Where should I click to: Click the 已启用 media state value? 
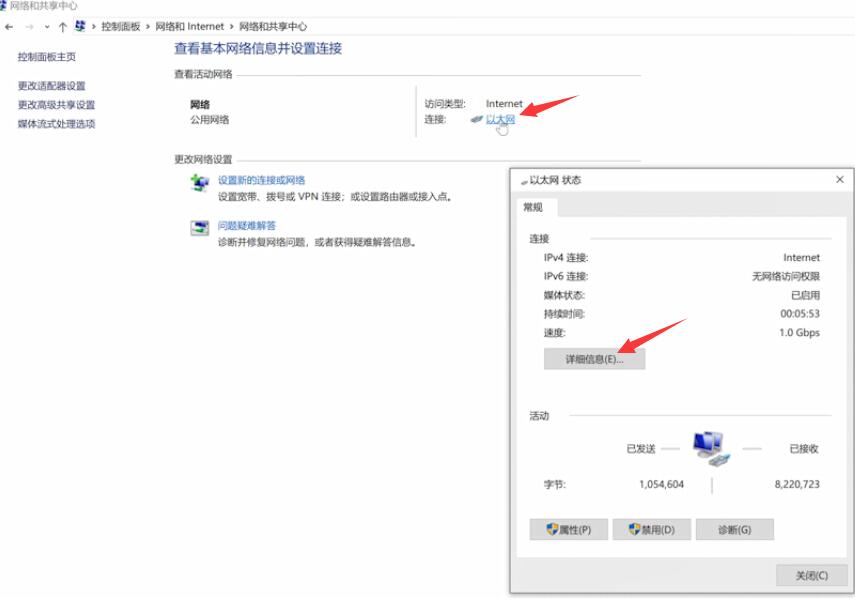805,295
